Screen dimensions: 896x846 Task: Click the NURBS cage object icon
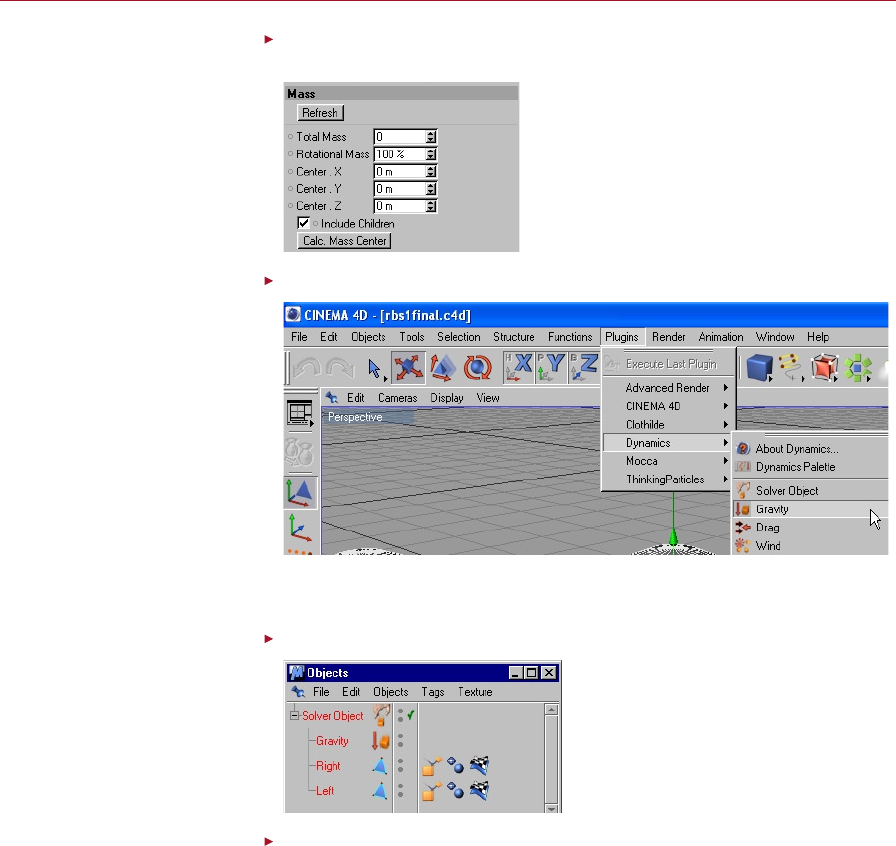(x=824, y=368)
